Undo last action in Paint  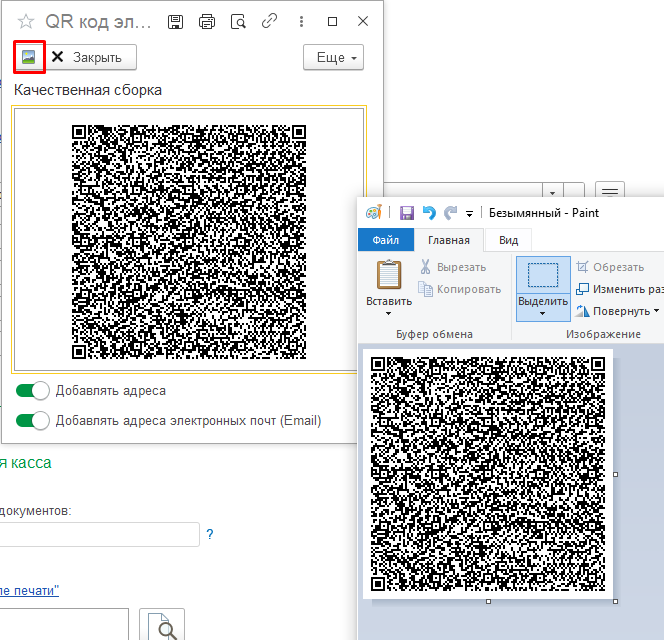click(x=429, y=213)
